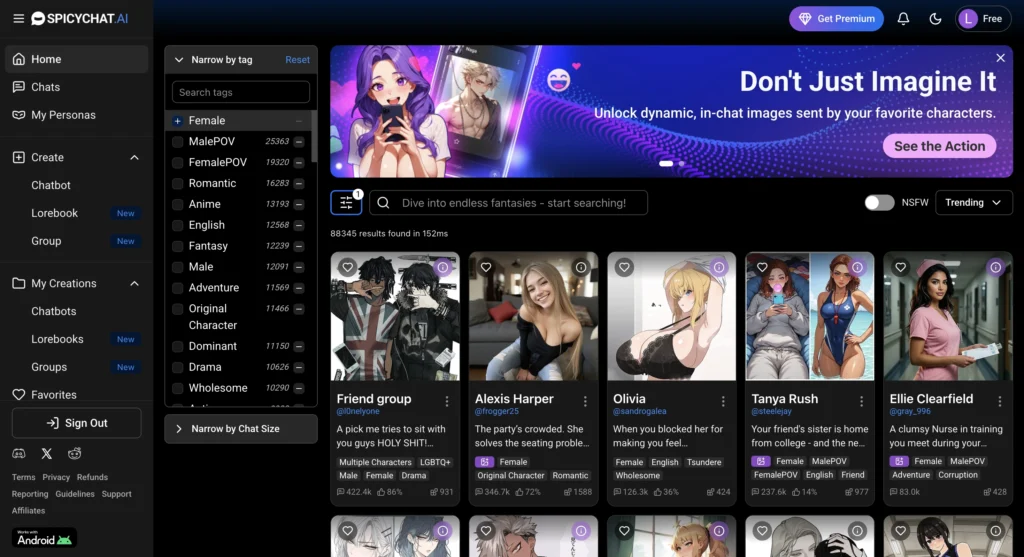The image size is (1024, 557).
Task: Show info for Olivia card
Action: (x=719, y=267)
